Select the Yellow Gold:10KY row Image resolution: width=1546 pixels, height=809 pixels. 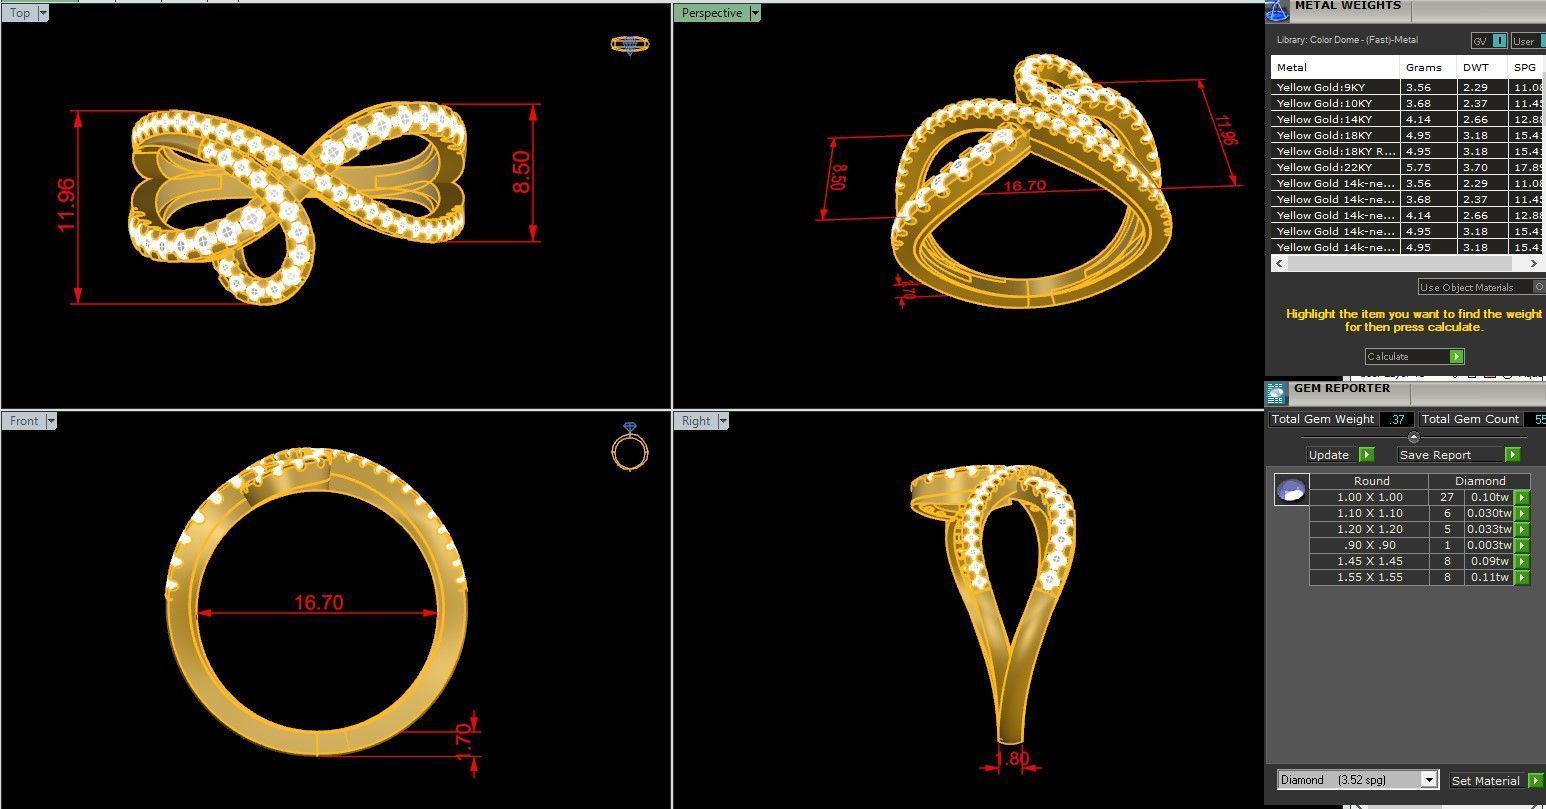[1407, 103]
